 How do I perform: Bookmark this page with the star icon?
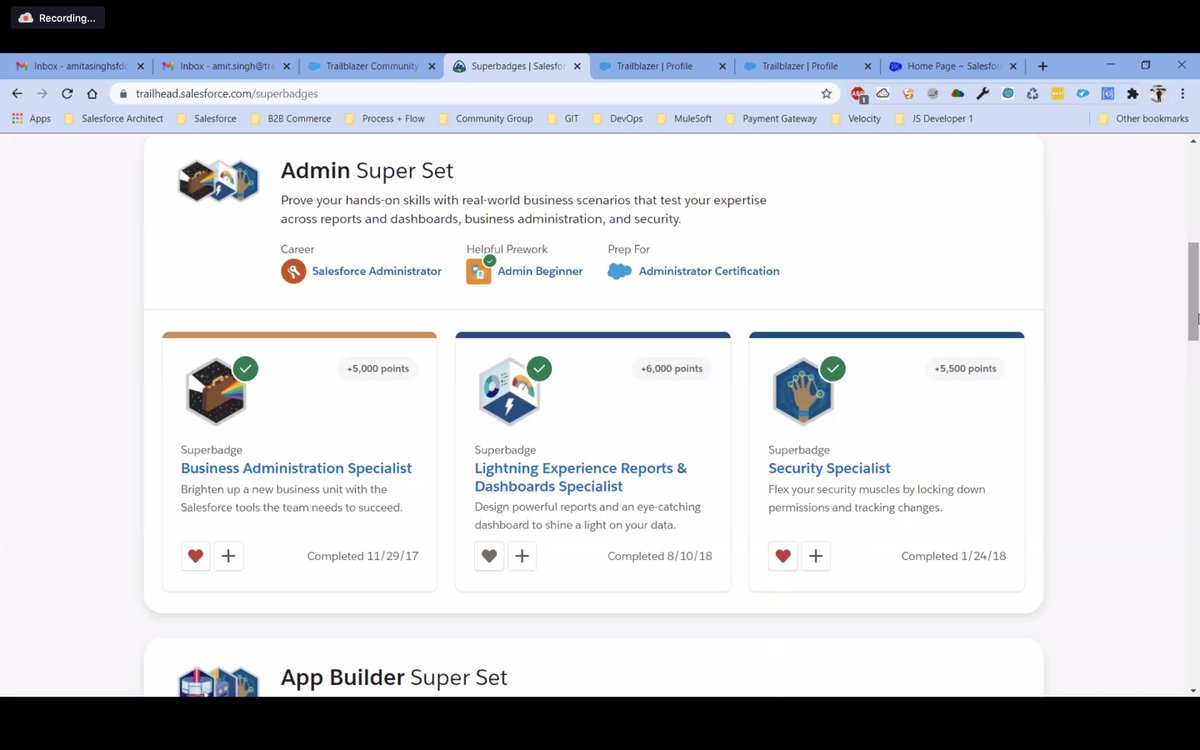826,93
